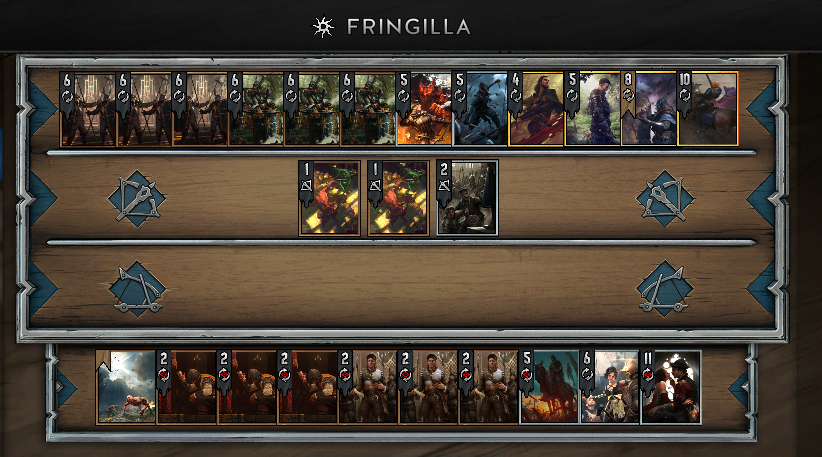Choose the fiery 5-strength card in top row
822x457 pixels.
pyautogui.click(x=424, y=108)
